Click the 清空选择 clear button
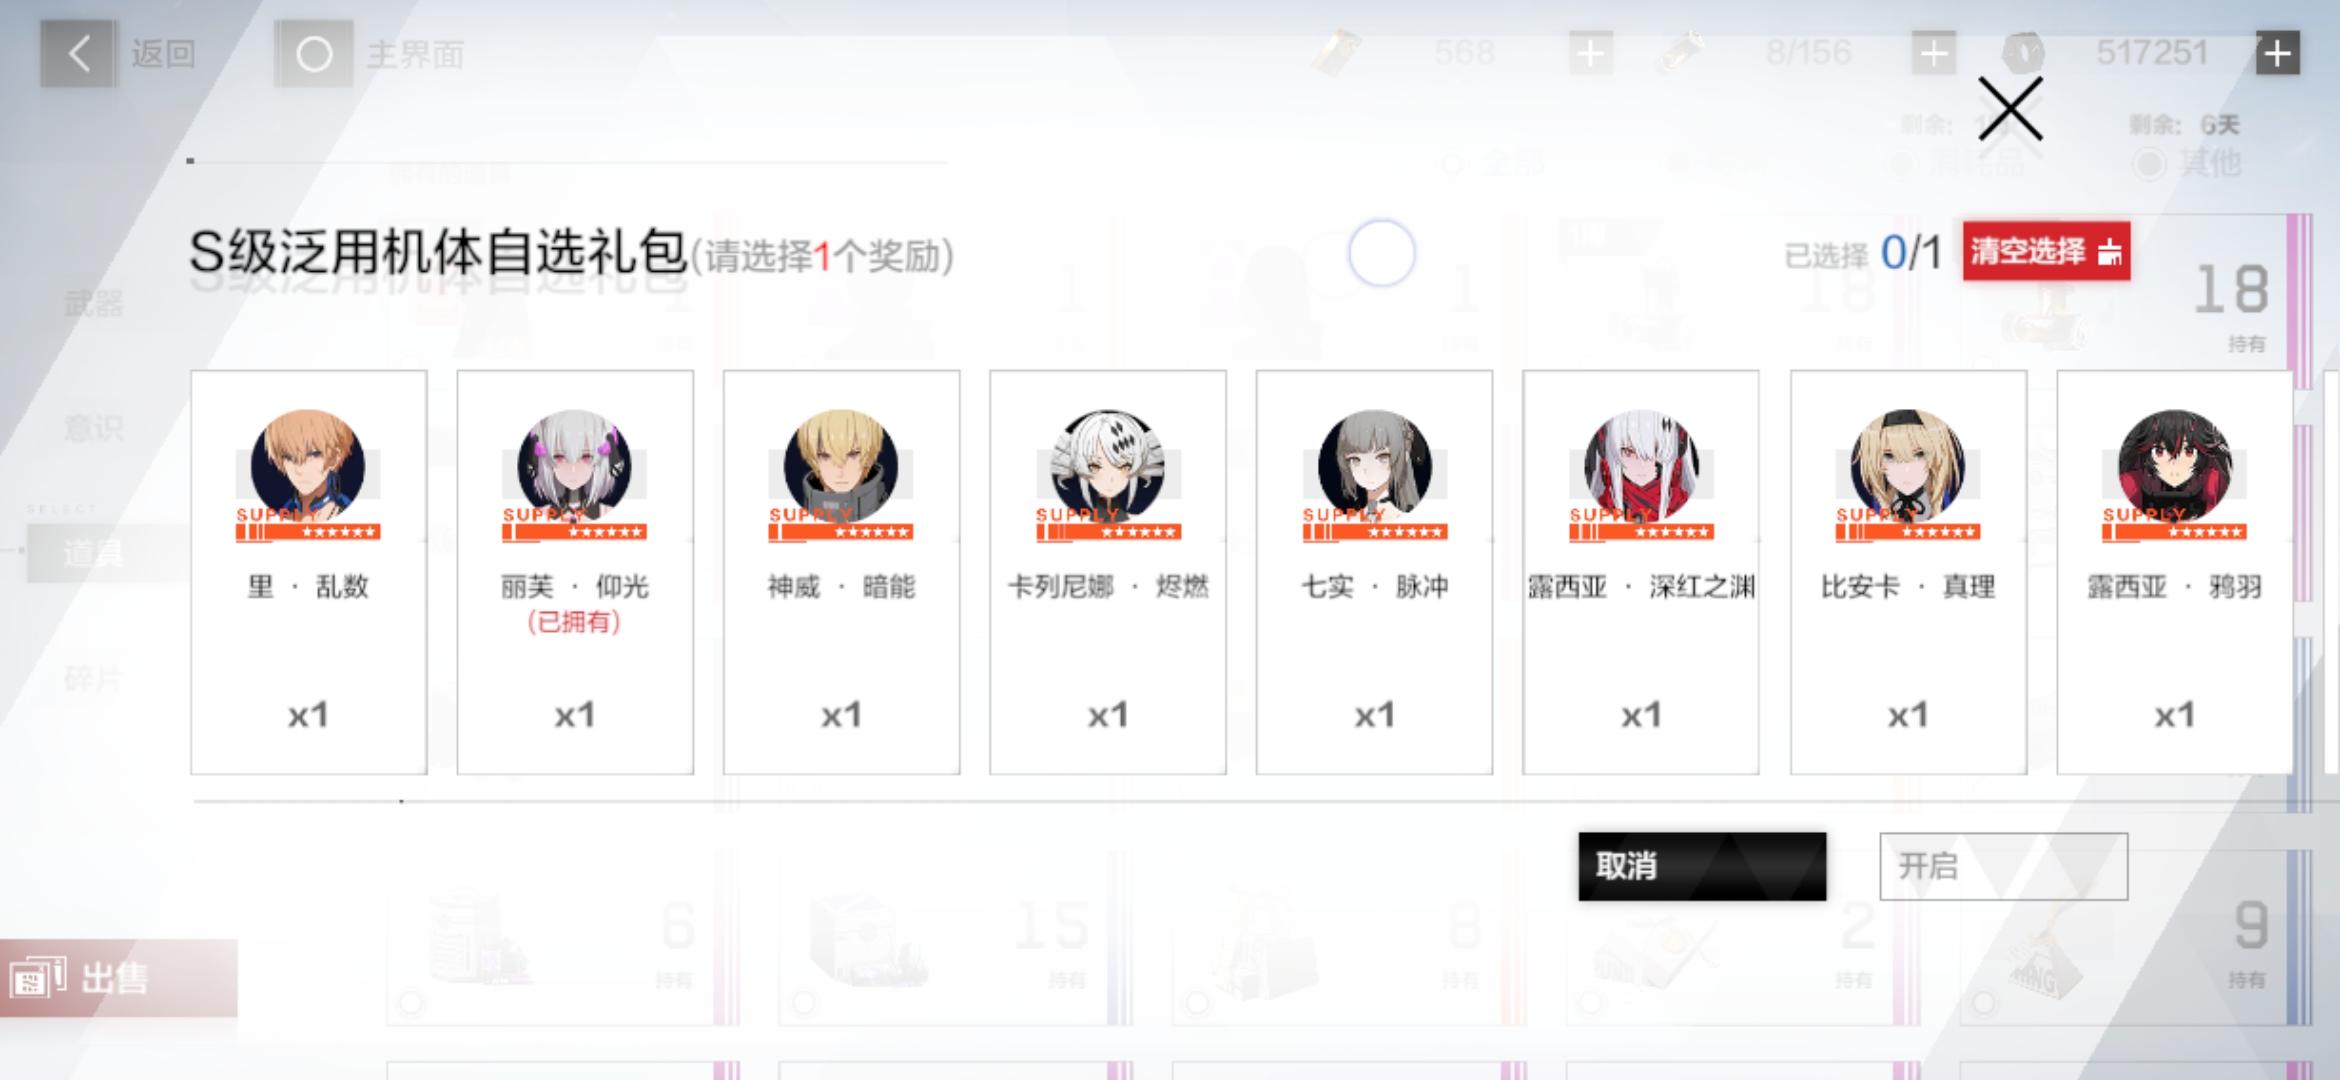Image resolution: width=2340 pixels, height=1080 pixels. coord(2046,251)
